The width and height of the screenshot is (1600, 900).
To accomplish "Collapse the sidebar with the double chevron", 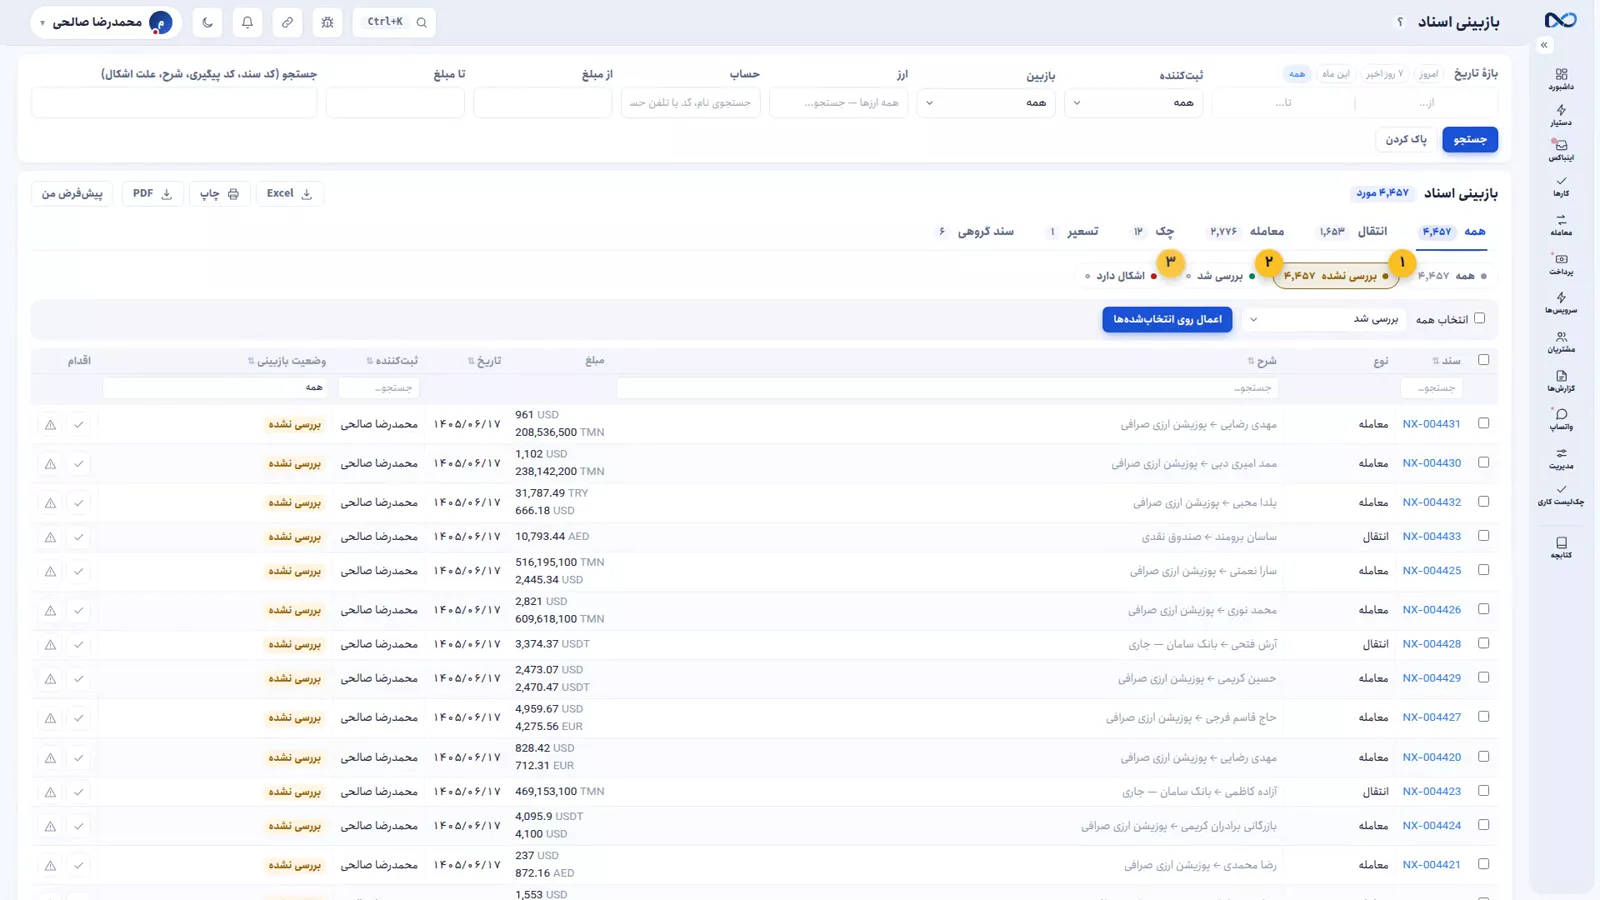I will pyautogui.click(x=1544, y=45).
